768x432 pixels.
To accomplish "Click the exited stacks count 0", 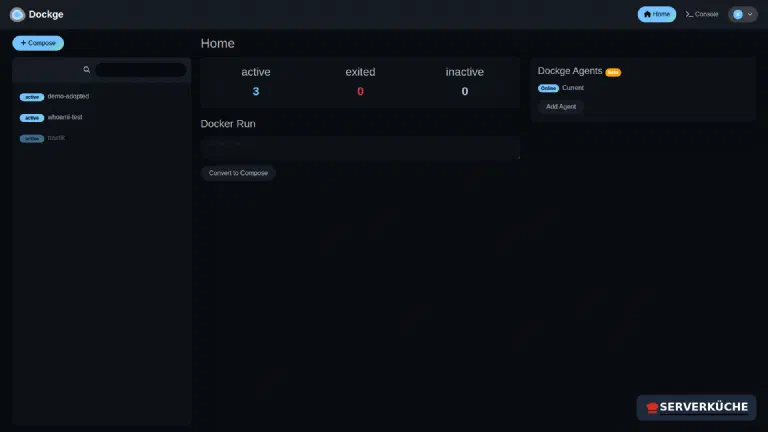I will click(360, 92).
